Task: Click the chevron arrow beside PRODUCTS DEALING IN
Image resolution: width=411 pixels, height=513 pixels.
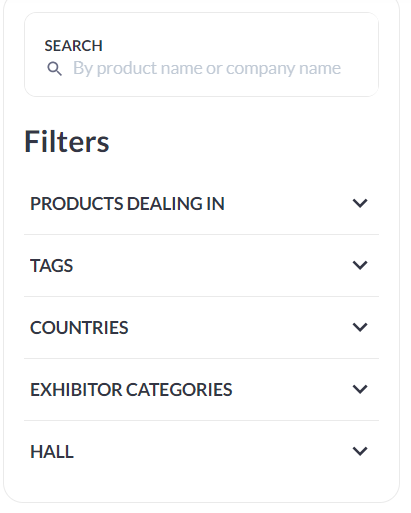Action: pyautogui.click(x=360, y=203)
